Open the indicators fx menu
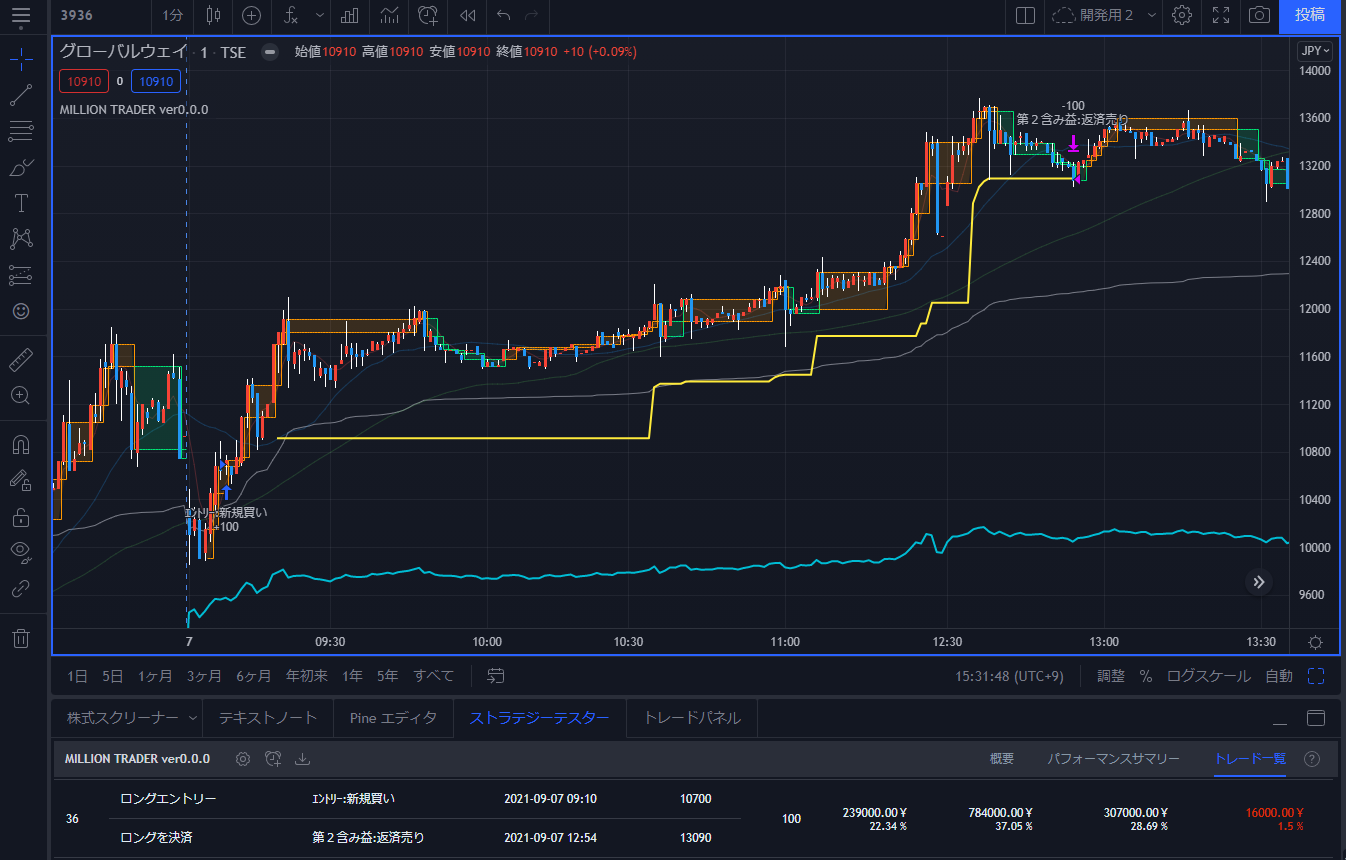Viewport: 1346px width, 860px height. pyautogui.click(x=291, y=15)
